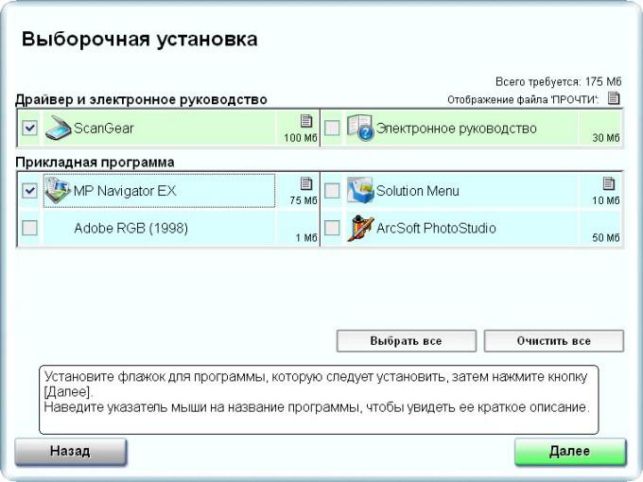Click the 'Выборочная установка' heading

139,39
